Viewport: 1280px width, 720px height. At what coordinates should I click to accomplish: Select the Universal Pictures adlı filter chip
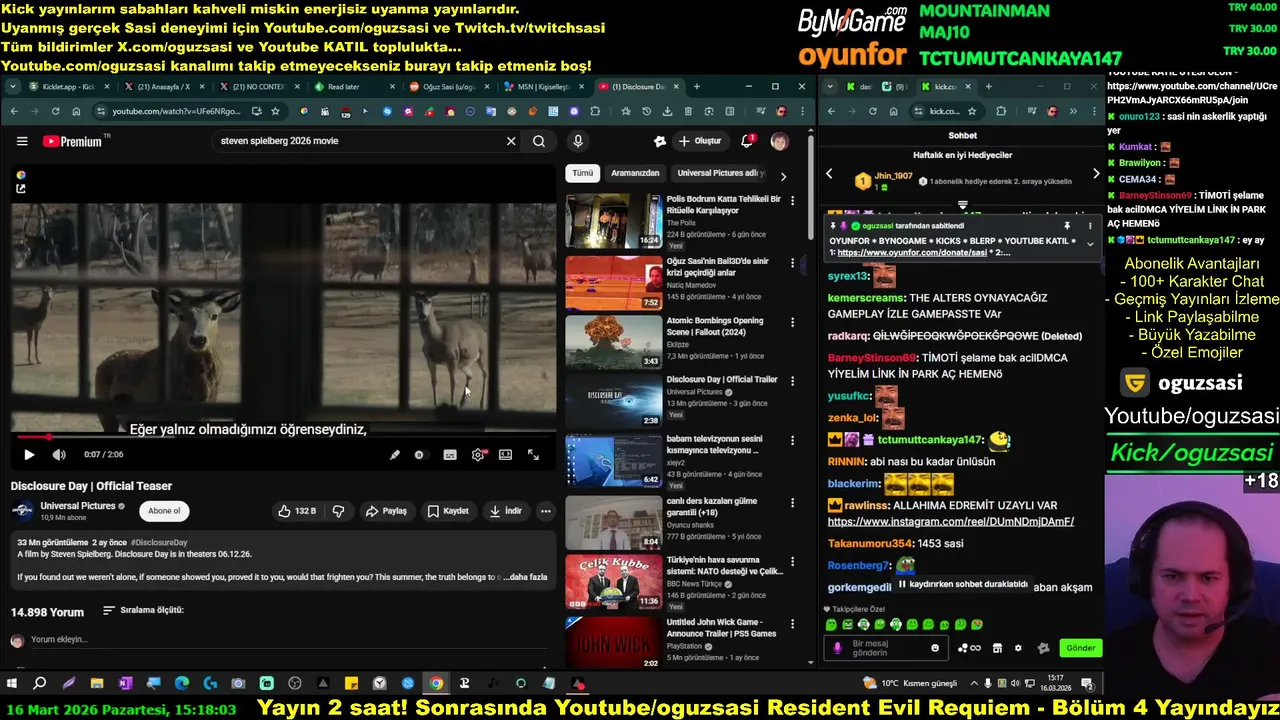[721, 173]
